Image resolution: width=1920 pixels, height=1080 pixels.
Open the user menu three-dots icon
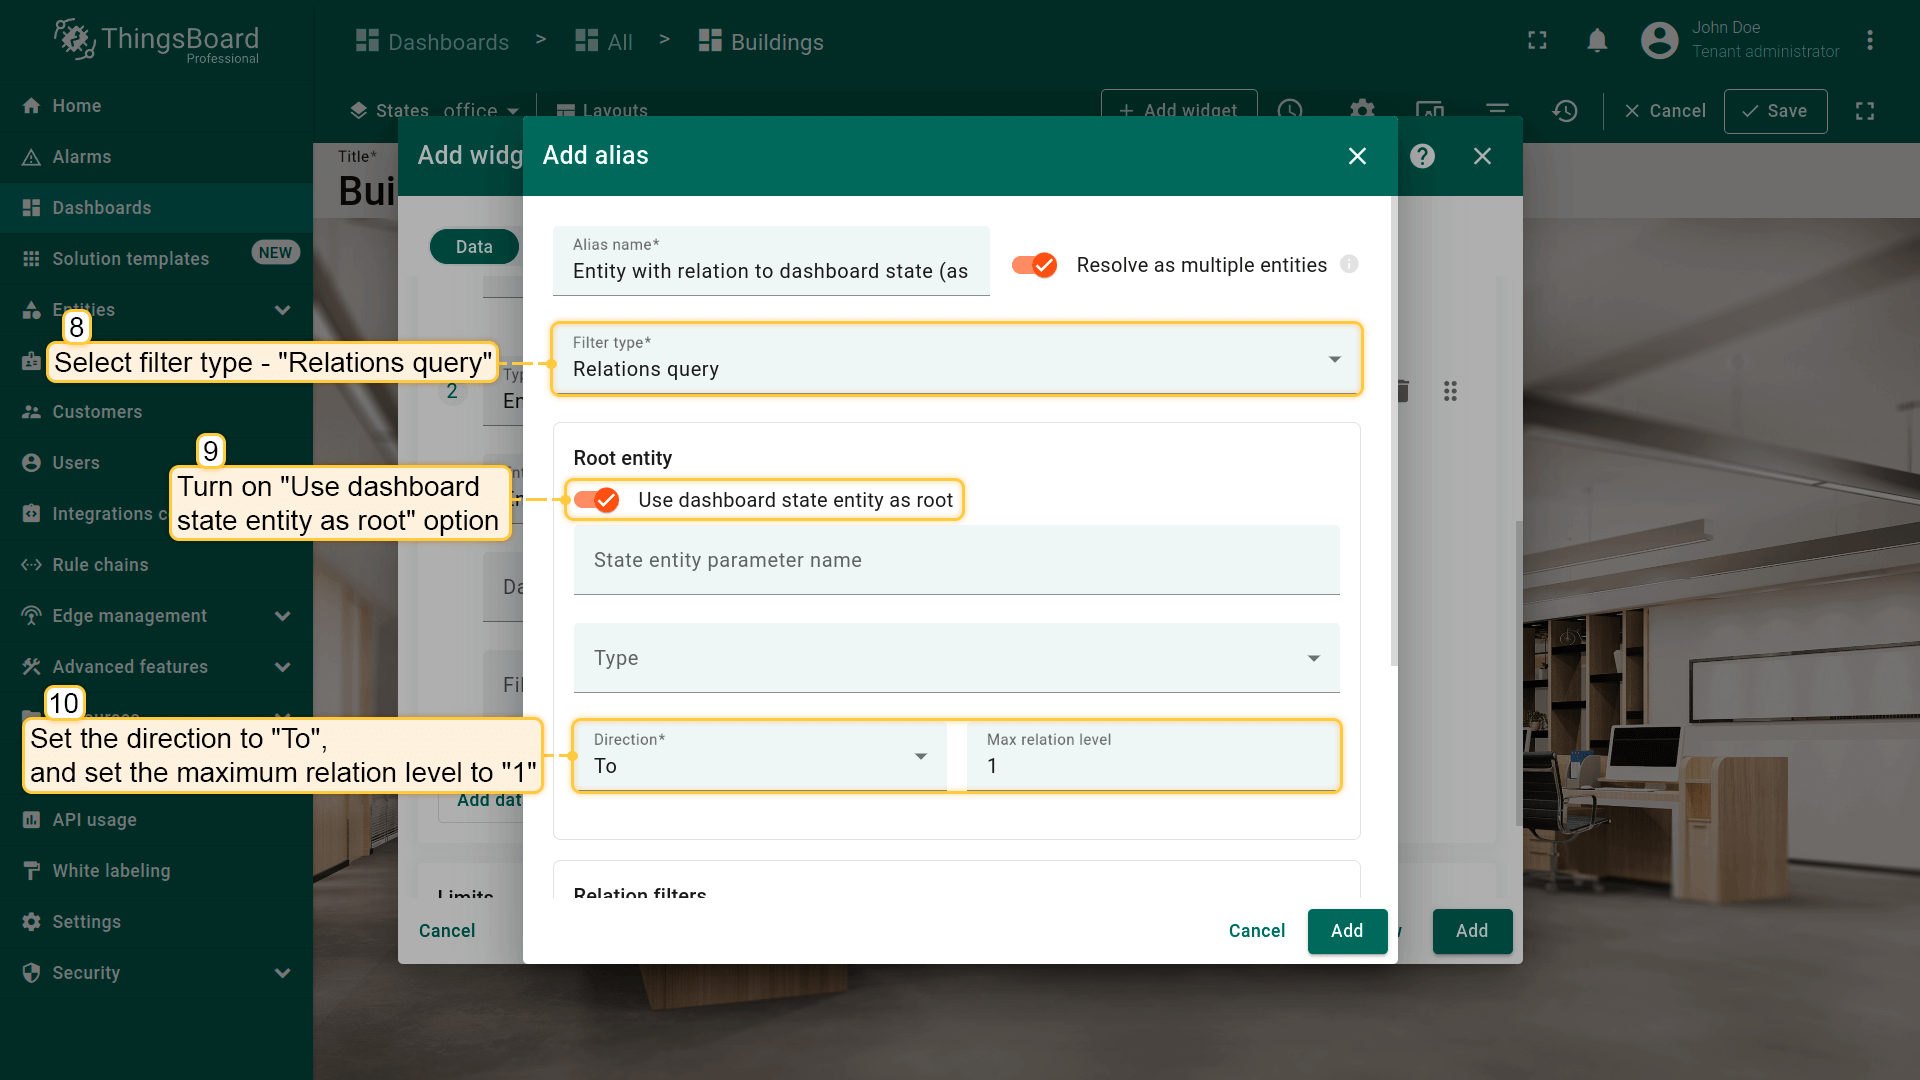pyautogui.click(x=1869, y=41)
